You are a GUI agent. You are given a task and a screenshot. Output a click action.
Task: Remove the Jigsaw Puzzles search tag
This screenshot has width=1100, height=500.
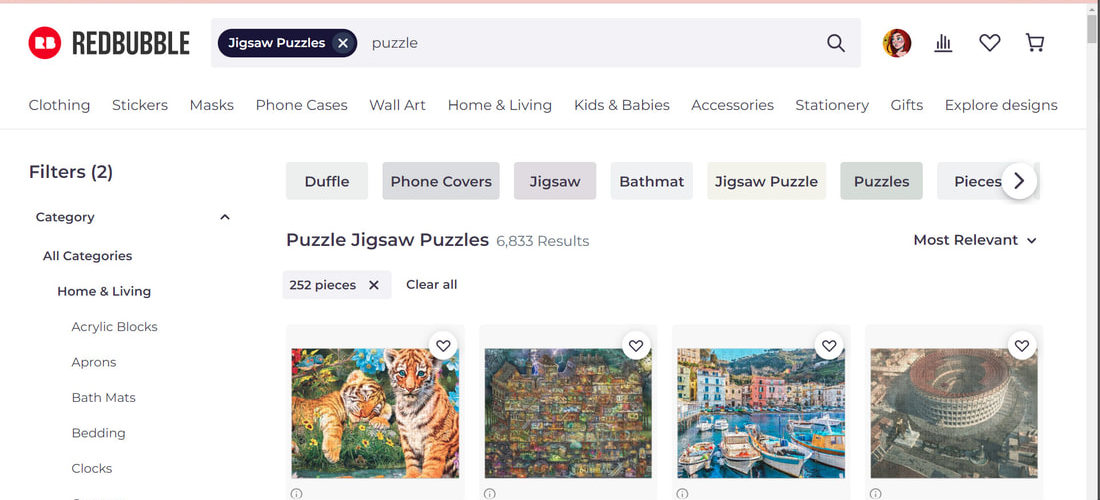(x=342, y=43)
